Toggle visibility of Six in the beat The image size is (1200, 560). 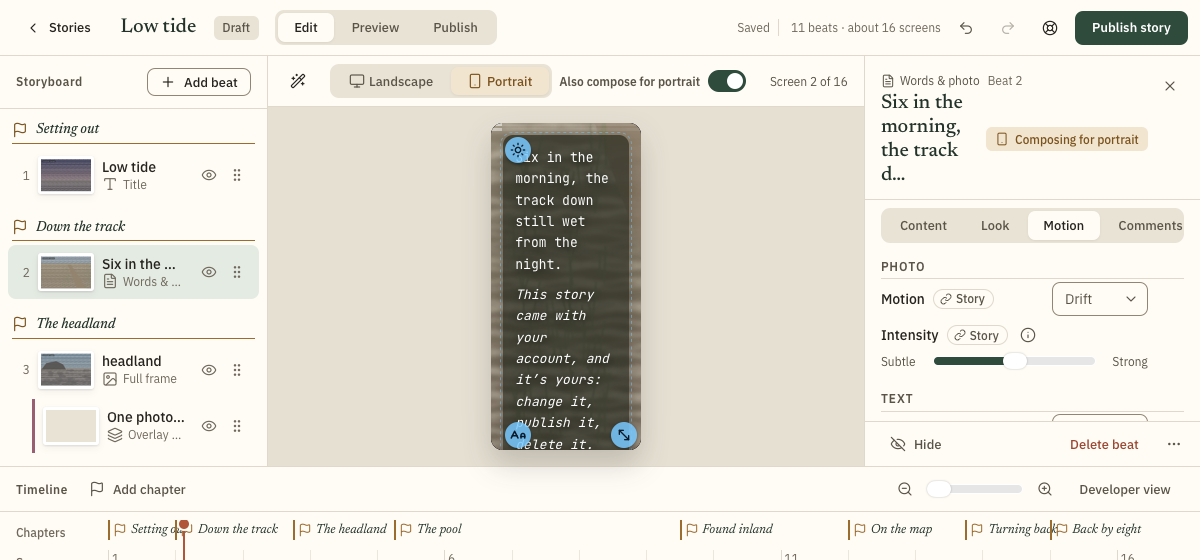click(x=209, y=272)
